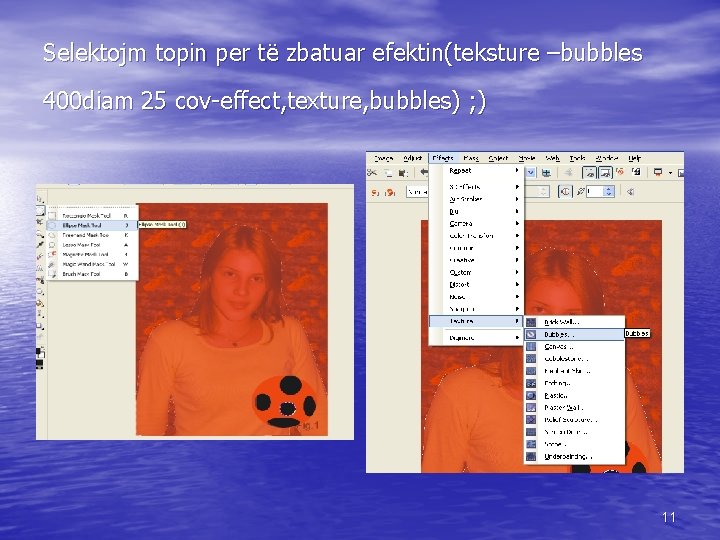Select the mask tool button in left toolbox
This screenshot has width=720, height=540.
click(40, 211)
